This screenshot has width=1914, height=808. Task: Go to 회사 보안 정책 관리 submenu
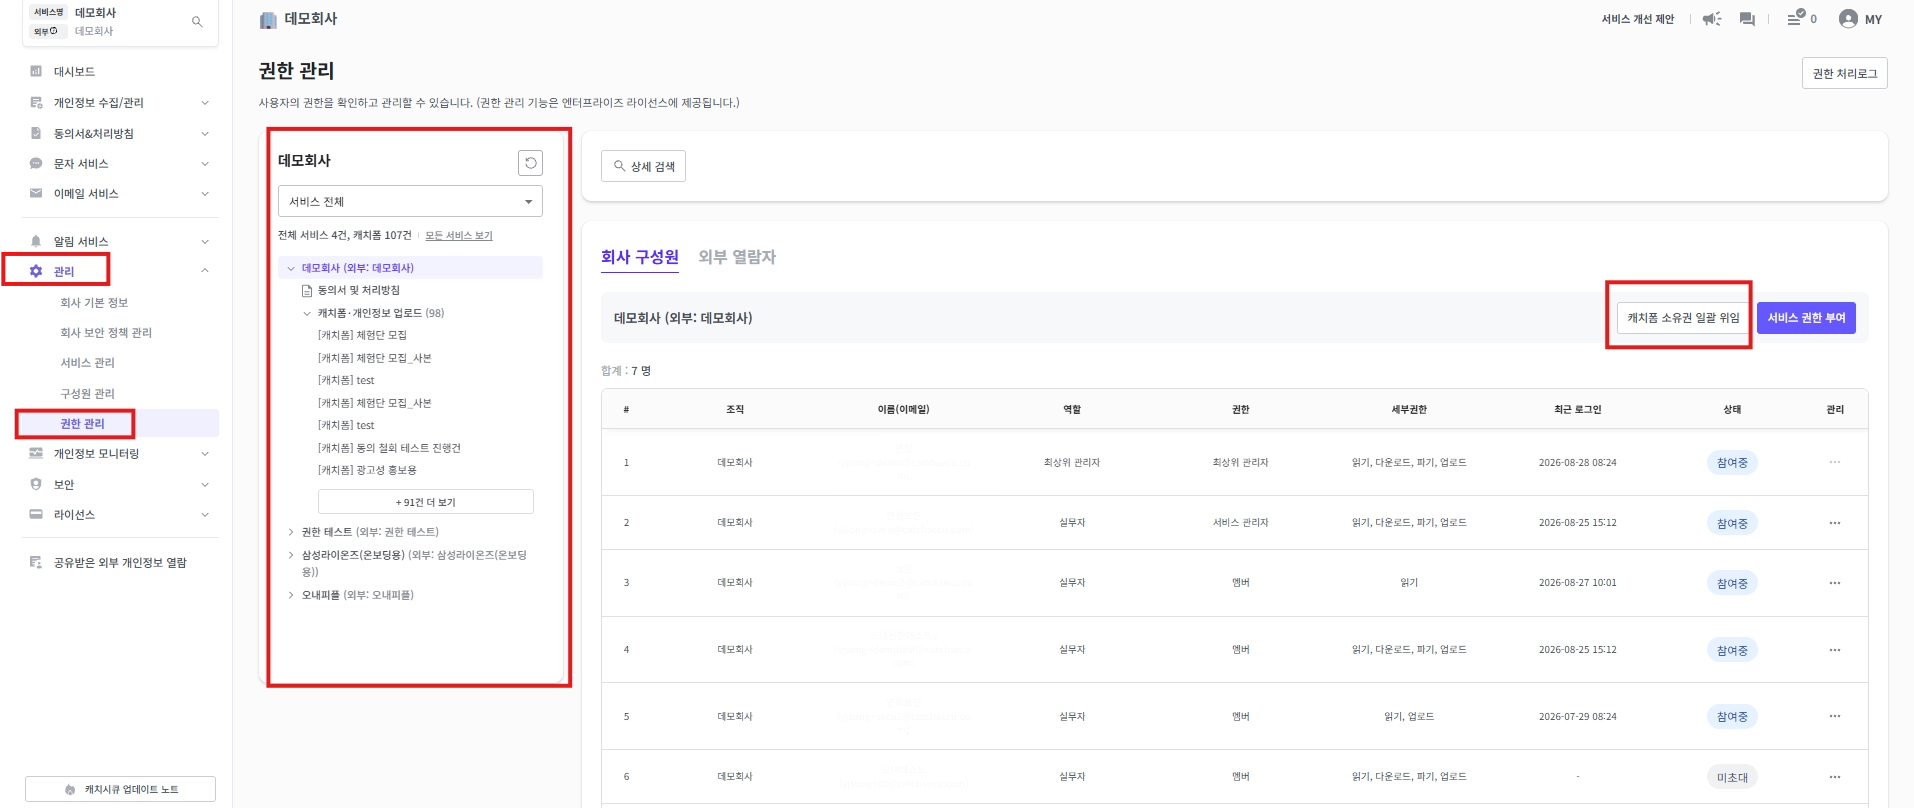coord(106,332)
